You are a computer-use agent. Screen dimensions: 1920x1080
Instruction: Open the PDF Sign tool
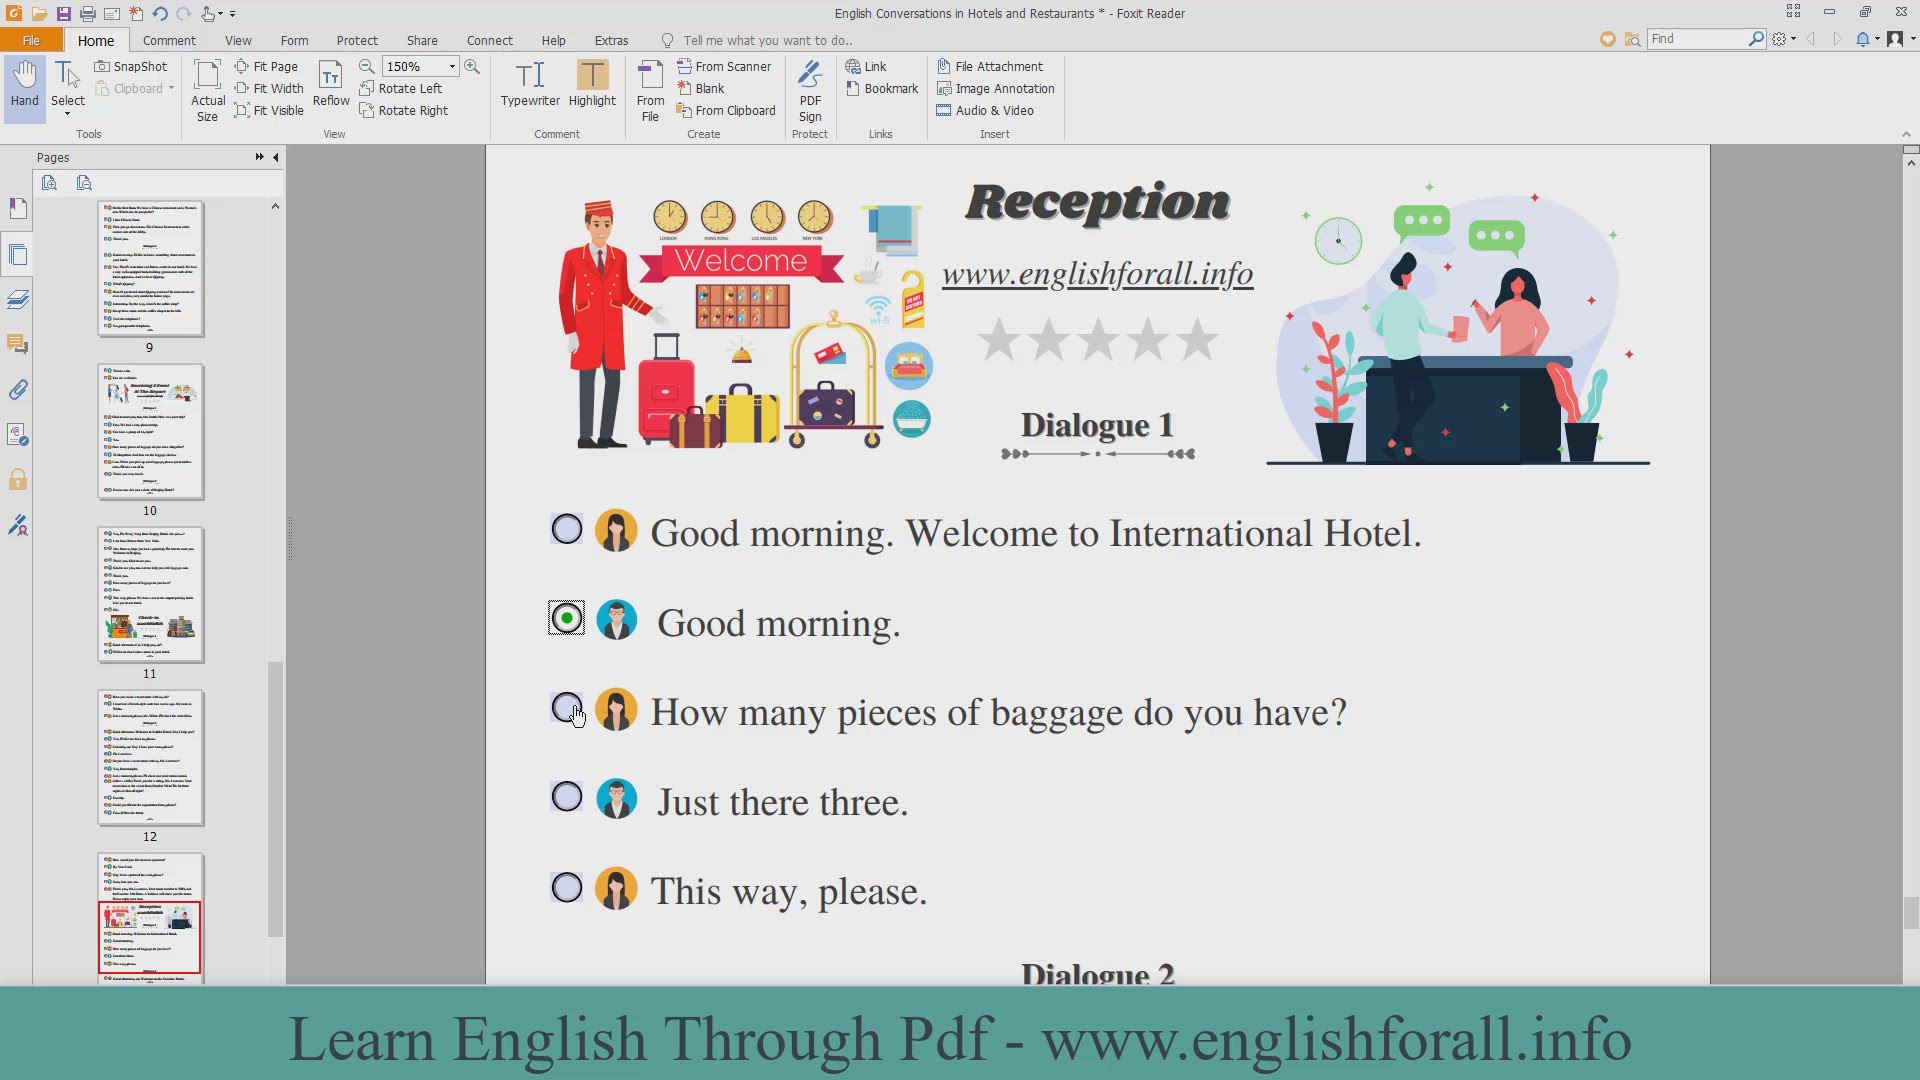click(810, 90)
